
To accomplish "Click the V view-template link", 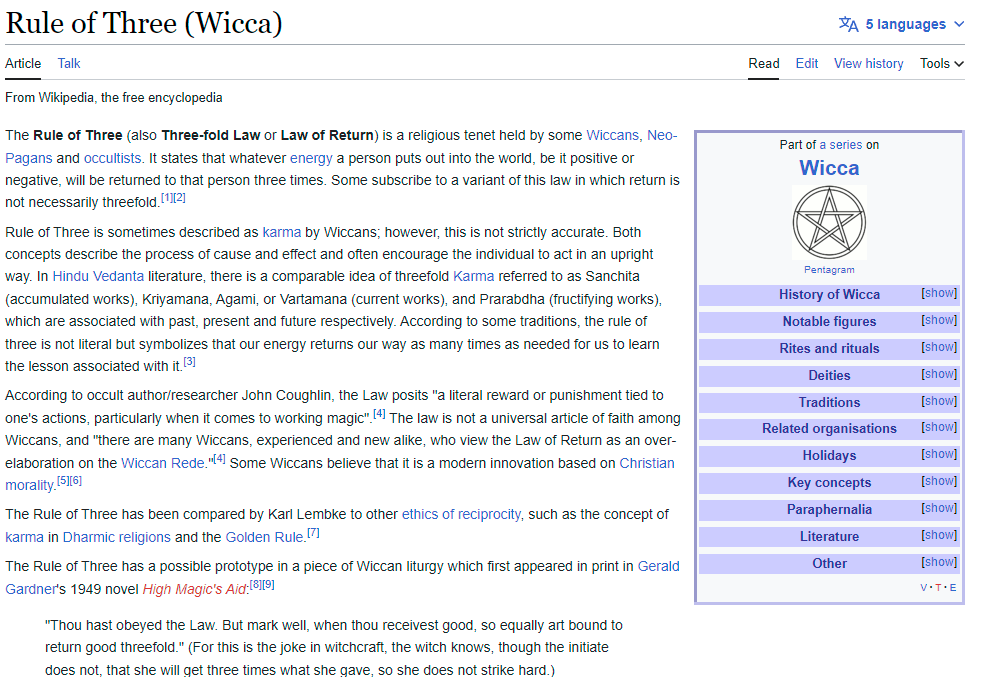I will (923, 587).
